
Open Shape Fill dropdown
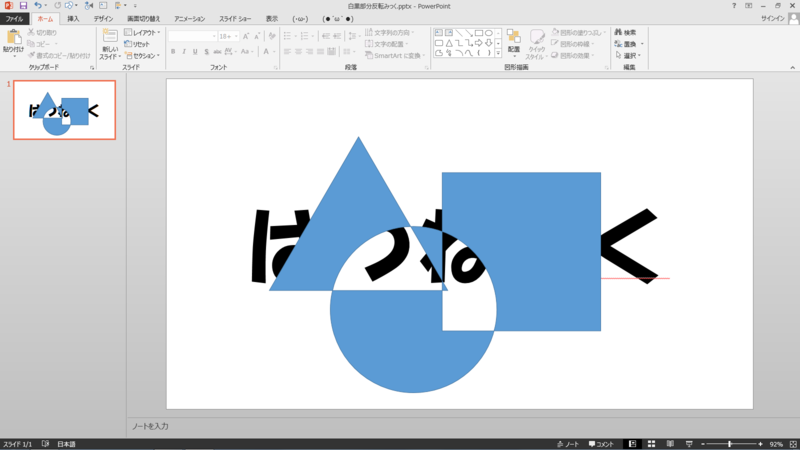click(x=579, y=33)
